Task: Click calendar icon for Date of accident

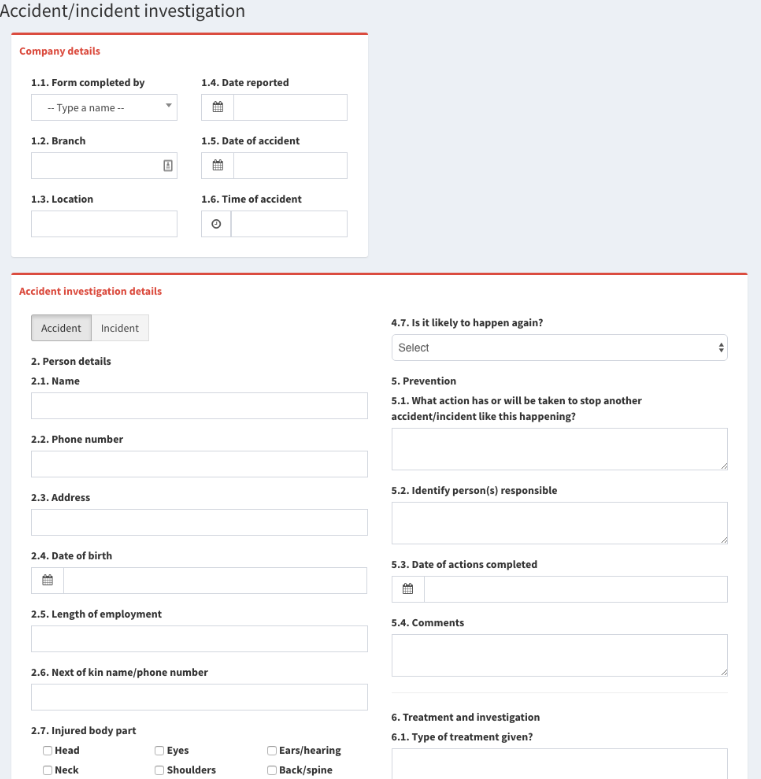Action: point(217,166)
